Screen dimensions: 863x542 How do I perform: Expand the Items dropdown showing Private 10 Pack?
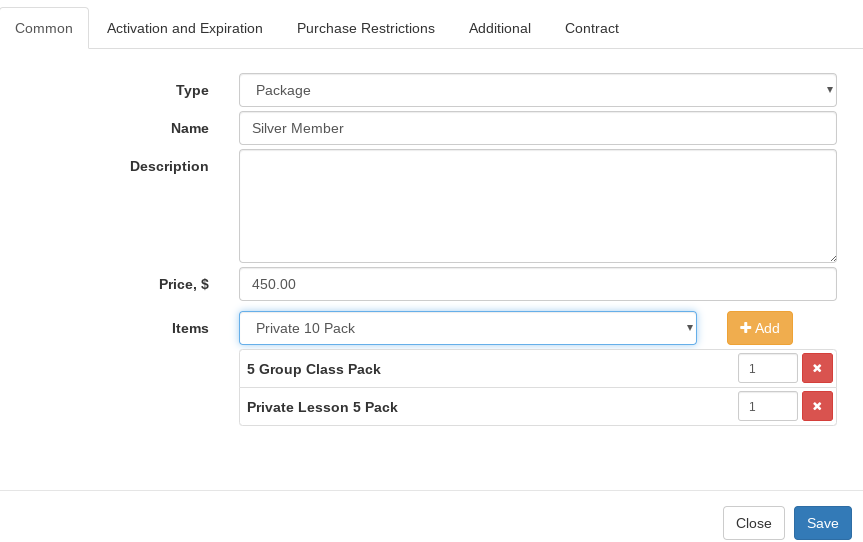tap(467, 328)
